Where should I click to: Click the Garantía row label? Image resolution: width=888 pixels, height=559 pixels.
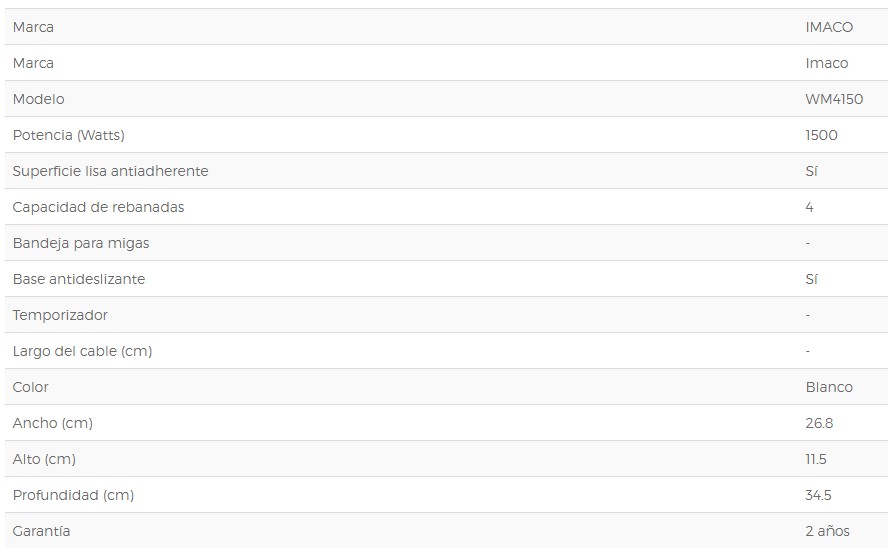coord(41,531)
